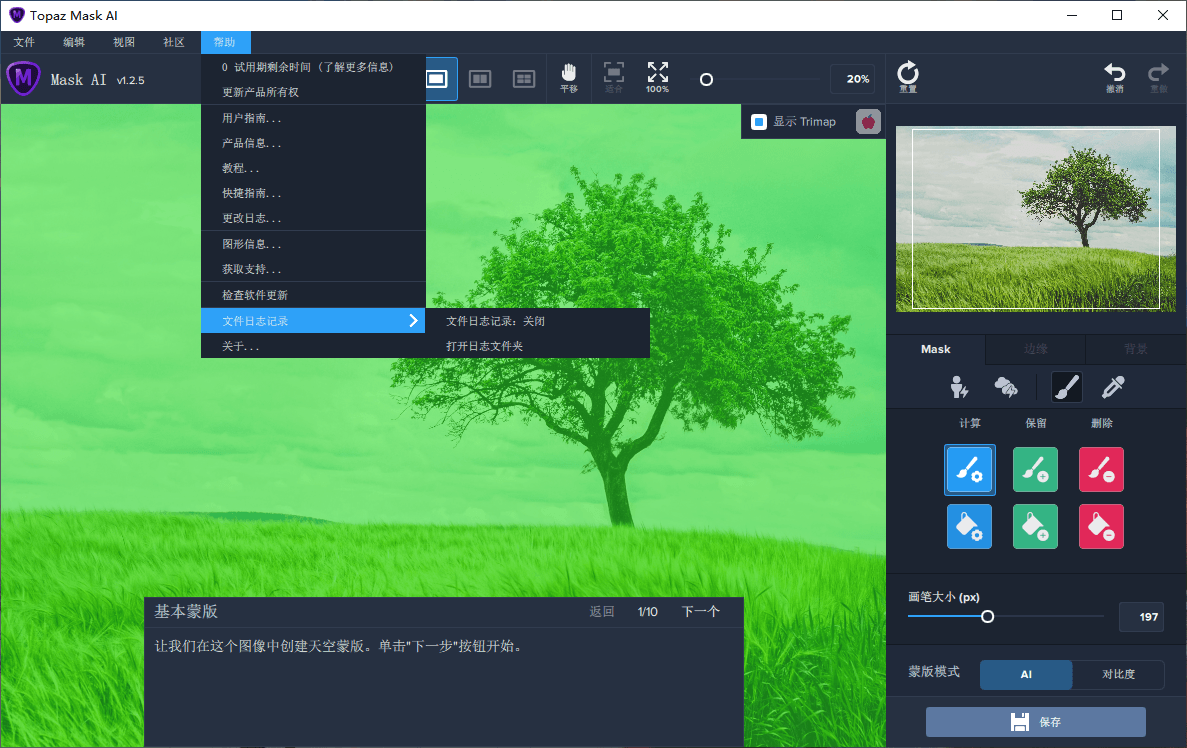Redo with the 重做 arrow icon

point(1158,77)
